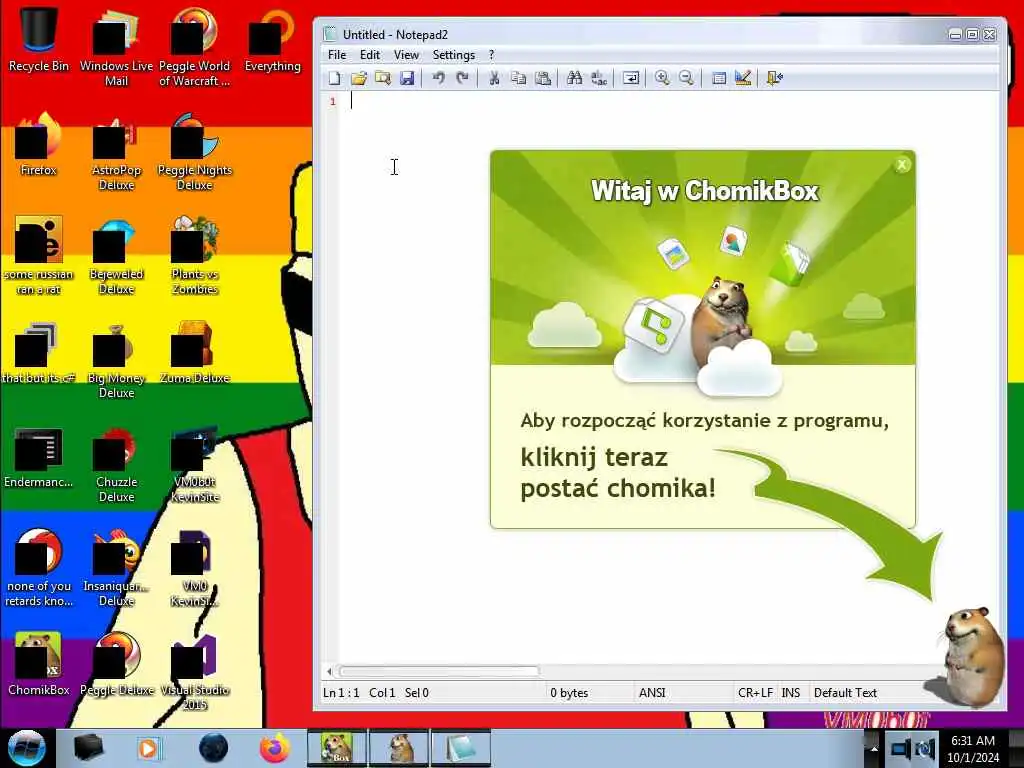Switch to Notepad2 taskbar button
The width and height of the screenshot is (1024, 768).
pos(461,748)
